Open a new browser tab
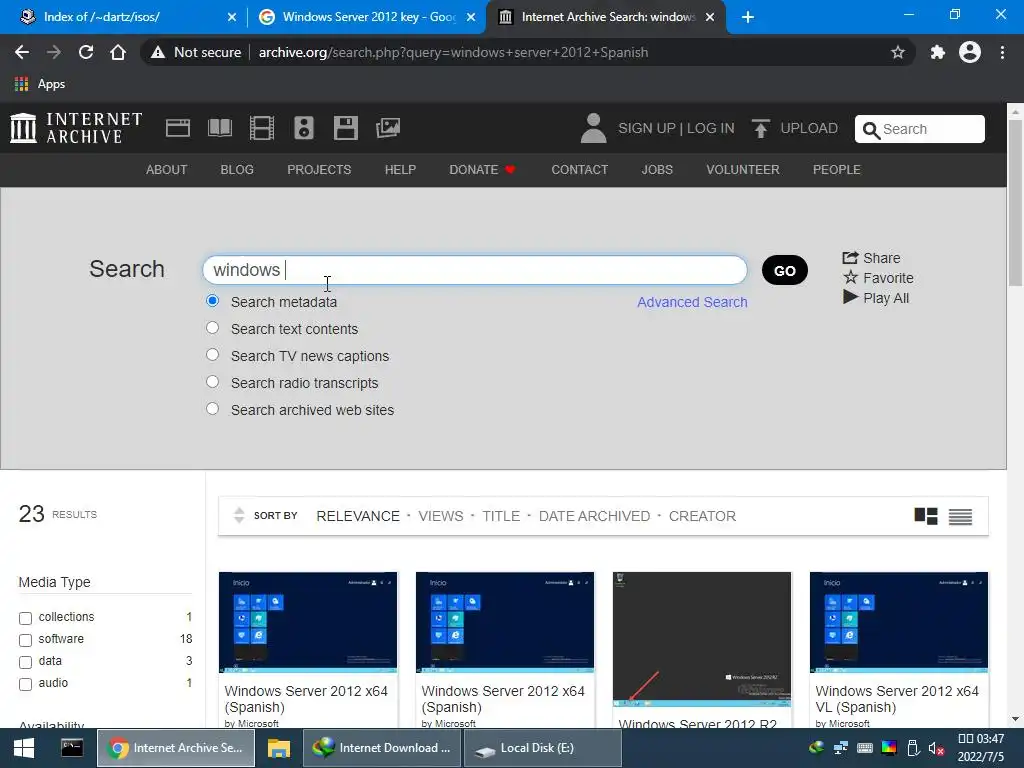Image resolution: width=1024 pixels, height=768 pixels. 748,17
